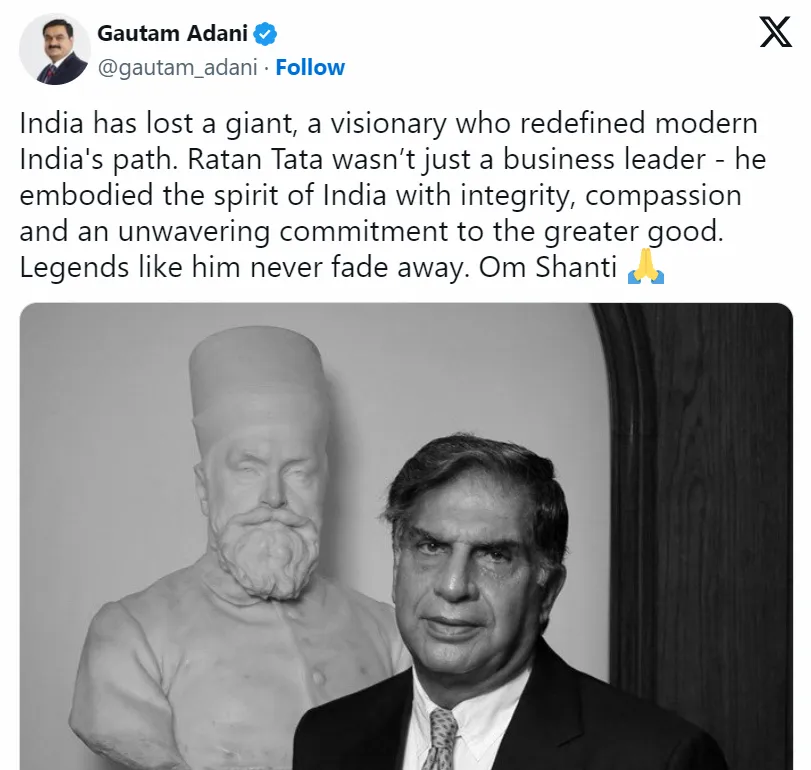
Task: Click the blue verified checkmark badge
Action: (265, 34)
